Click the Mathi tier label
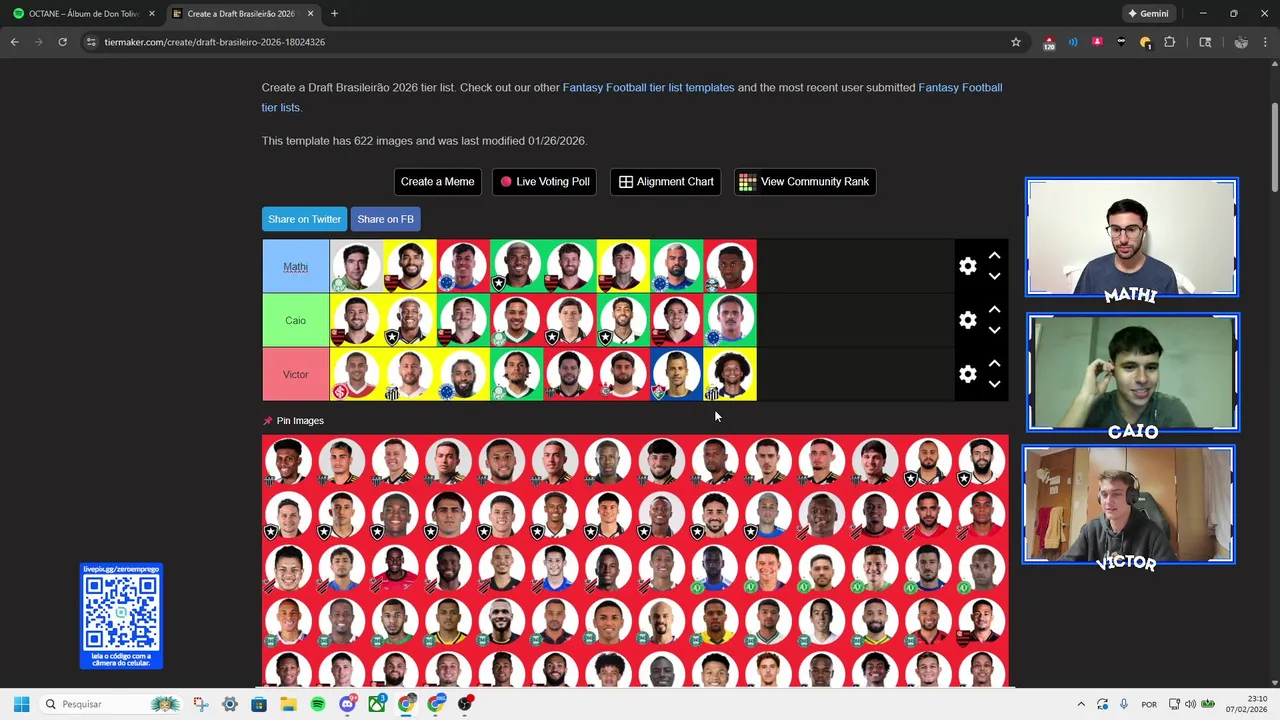This screenshot has height=720, width=1280. pyautogui.click(x=296, y=266)
